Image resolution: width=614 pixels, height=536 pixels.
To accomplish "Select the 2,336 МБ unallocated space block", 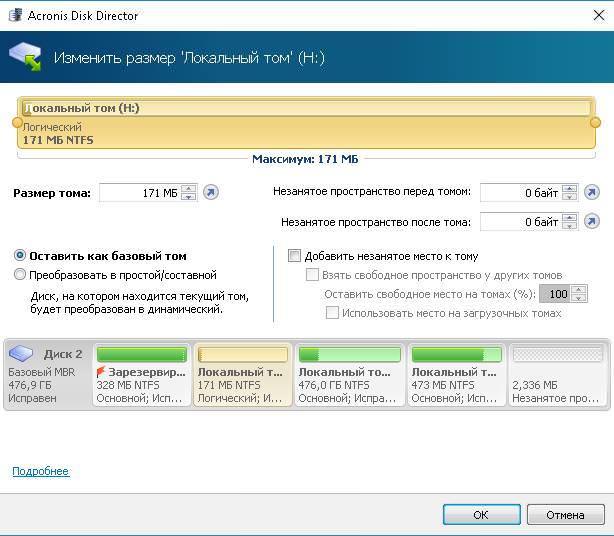I will [x=558, y=375].
